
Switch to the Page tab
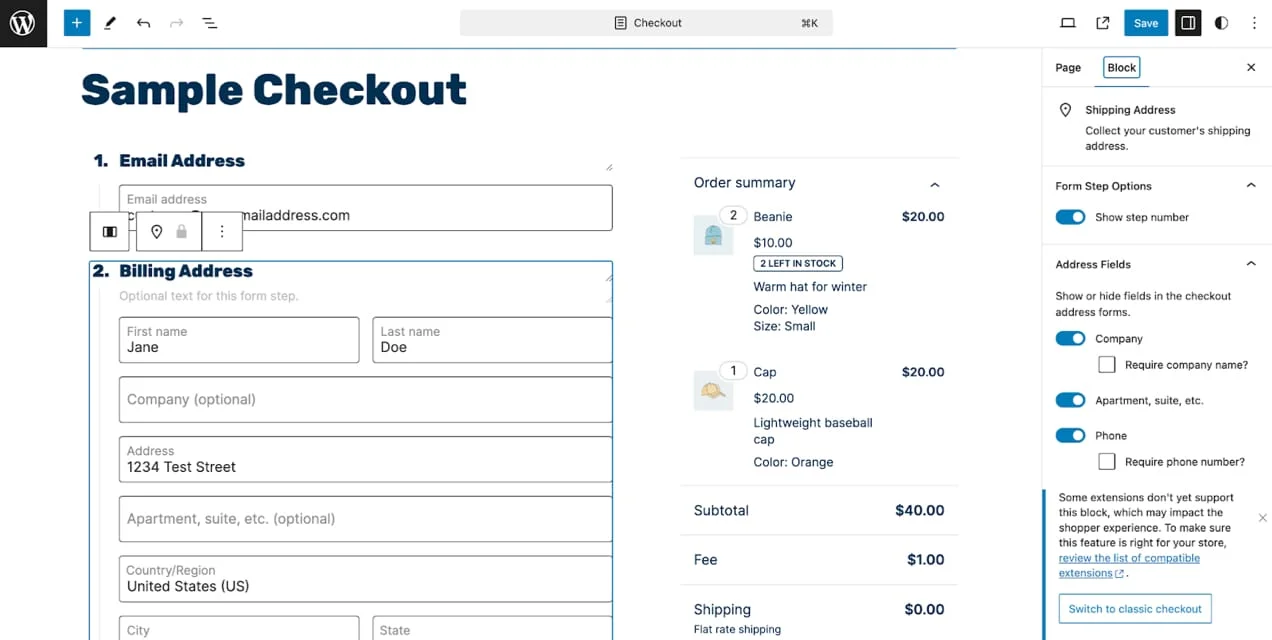pyautogui.click(x=1067, y=67)
